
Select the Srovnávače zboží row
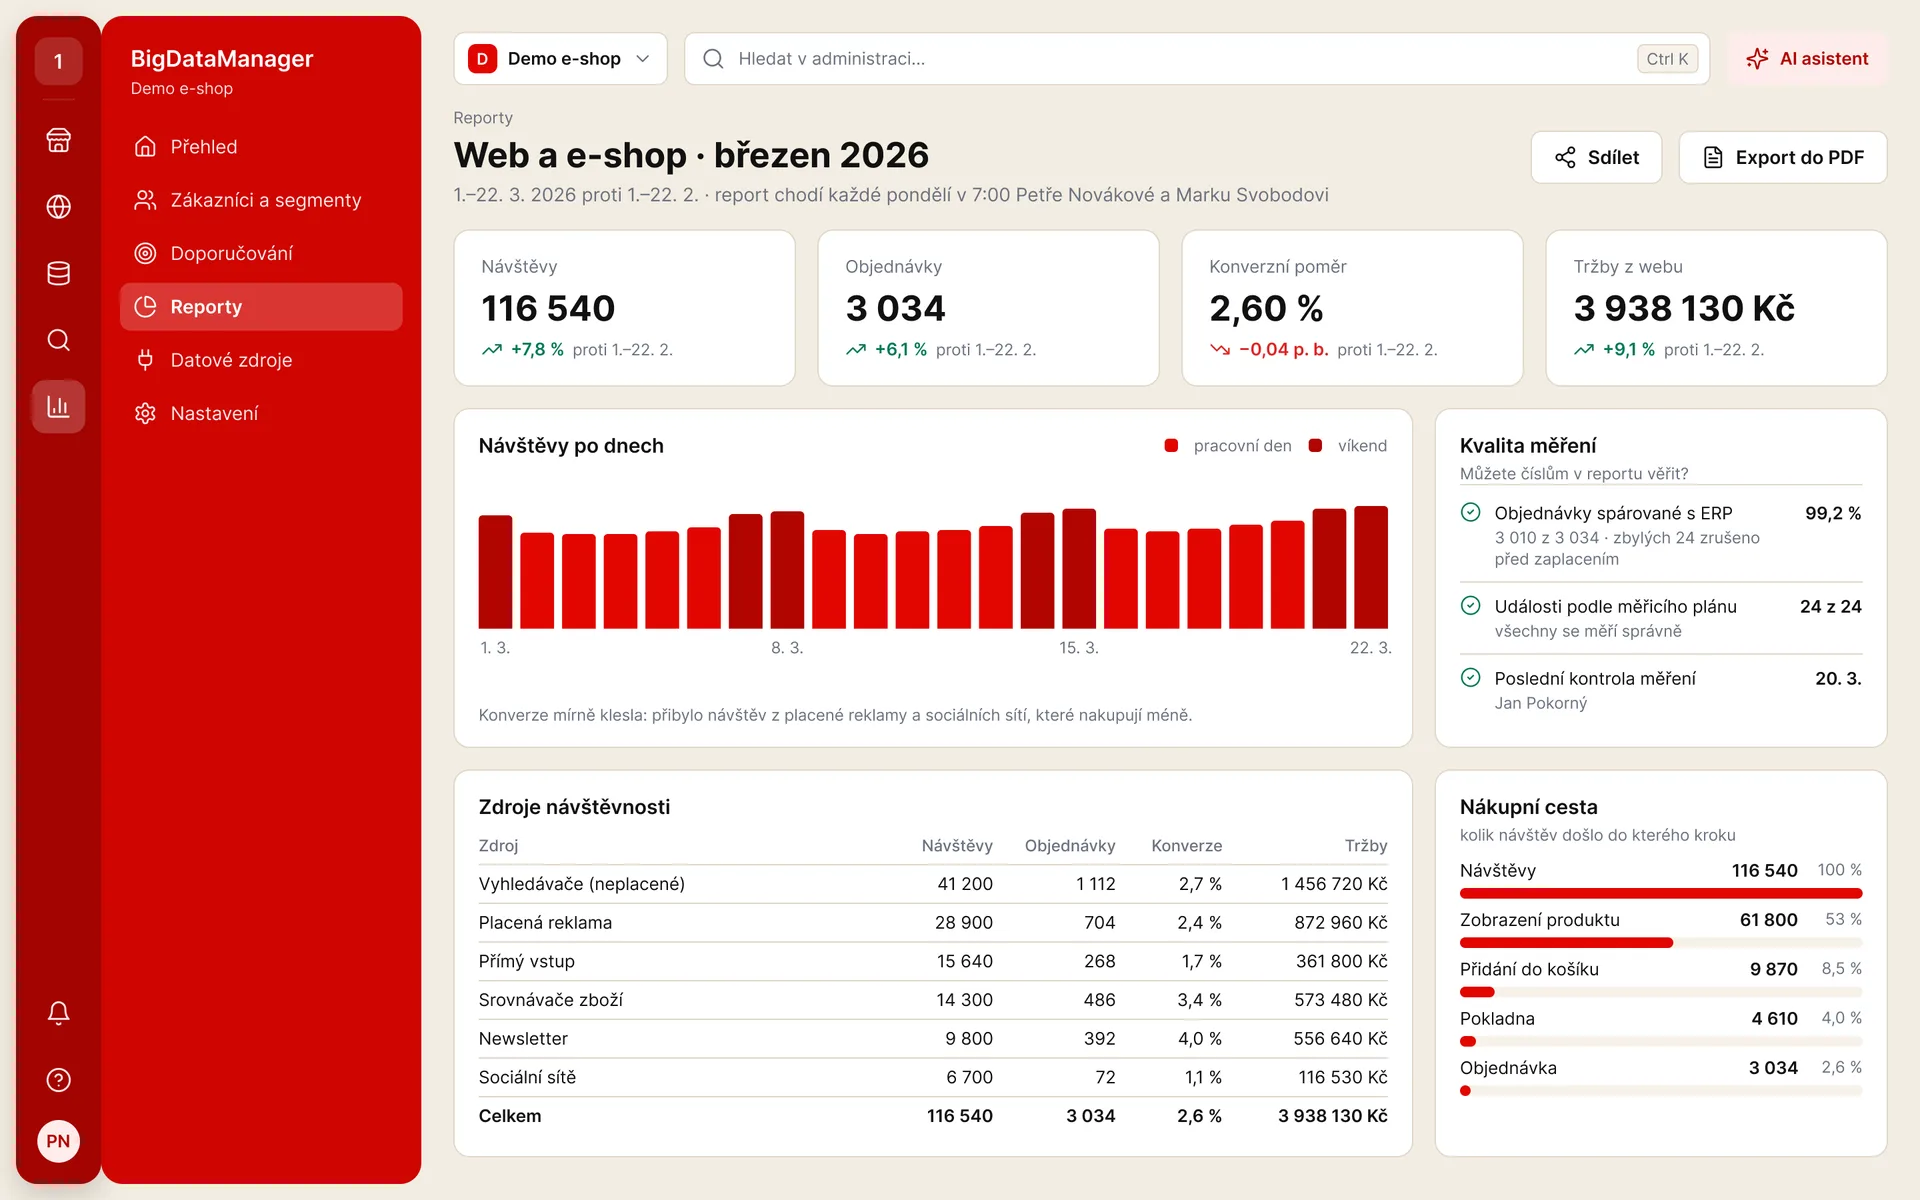click(932, 1000)
